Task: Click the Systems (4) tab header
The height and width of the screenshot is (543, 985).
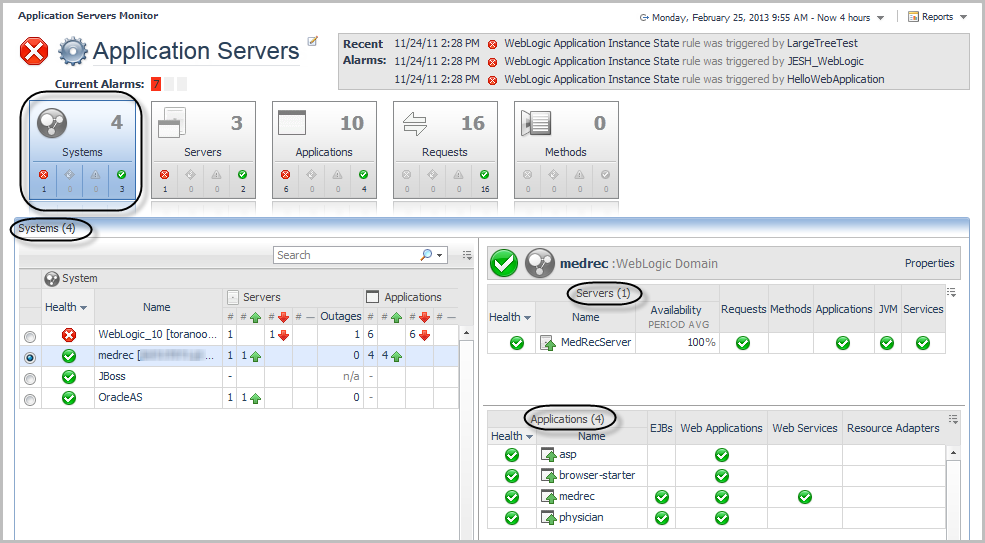Action: pyautogui.click(x=47, y=228)
